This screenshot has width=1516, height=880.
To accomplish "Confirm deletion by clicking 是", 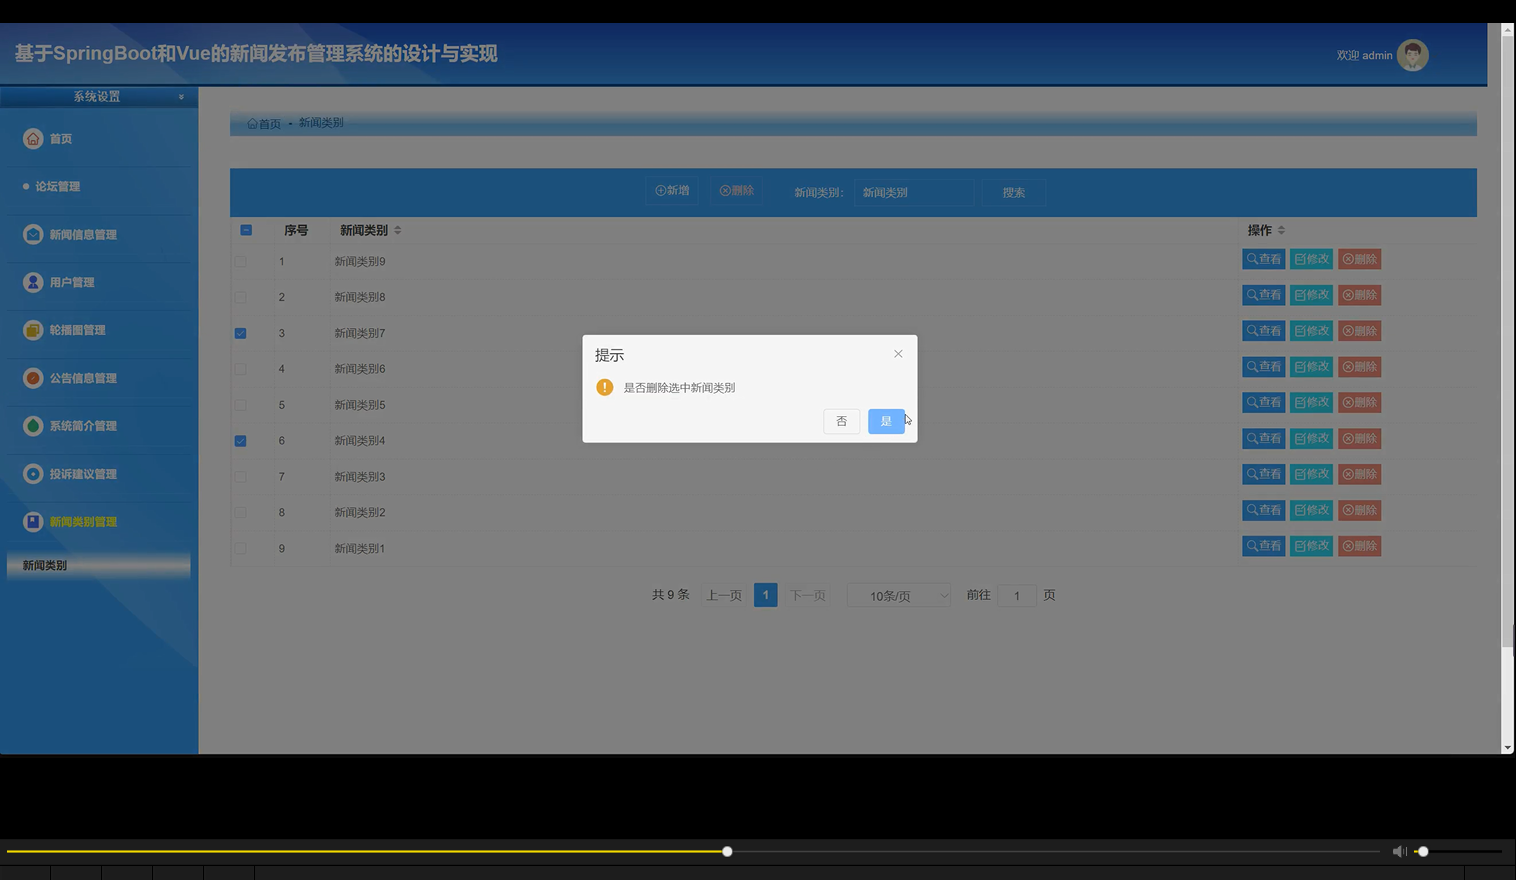I will (x=886, y=421).
